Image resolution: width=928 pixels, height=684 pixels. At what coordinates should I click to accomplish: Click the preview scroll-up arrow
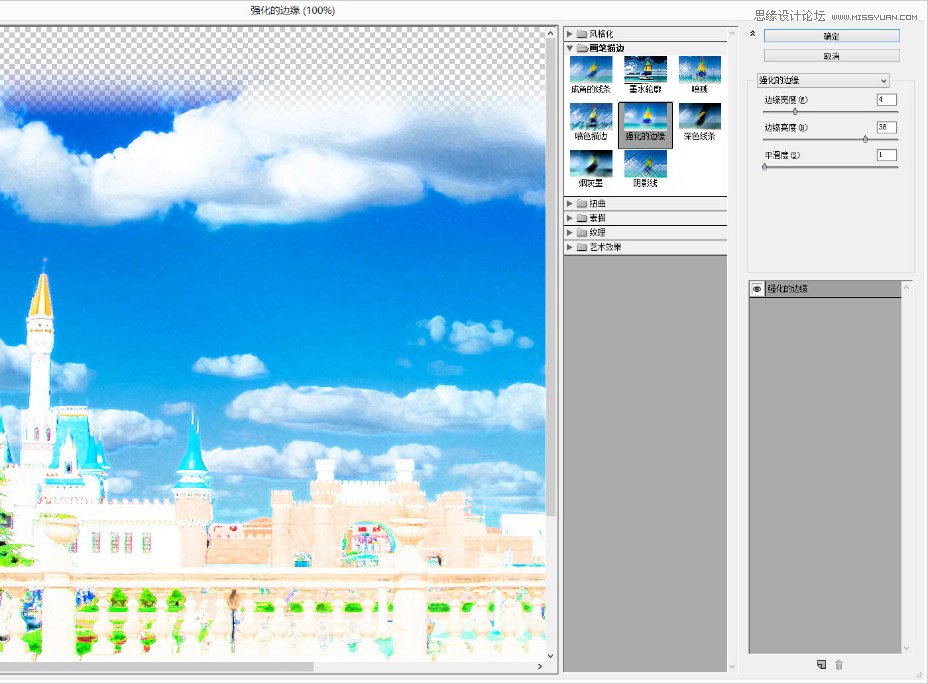coord(551,34)
